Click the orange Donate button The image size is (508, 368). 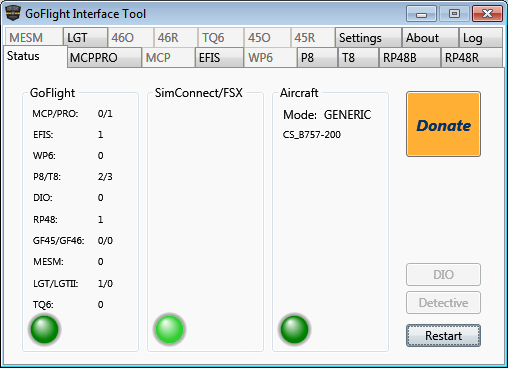click(443, 124)
